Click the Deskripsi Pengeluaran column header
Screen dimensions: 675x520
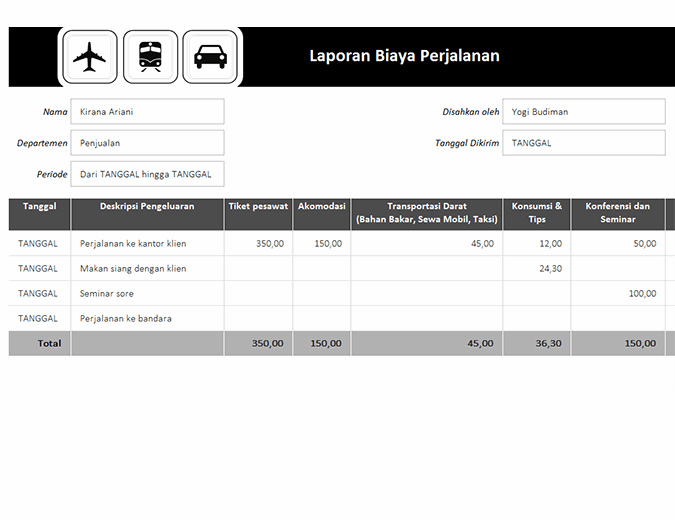click(147, 214)
